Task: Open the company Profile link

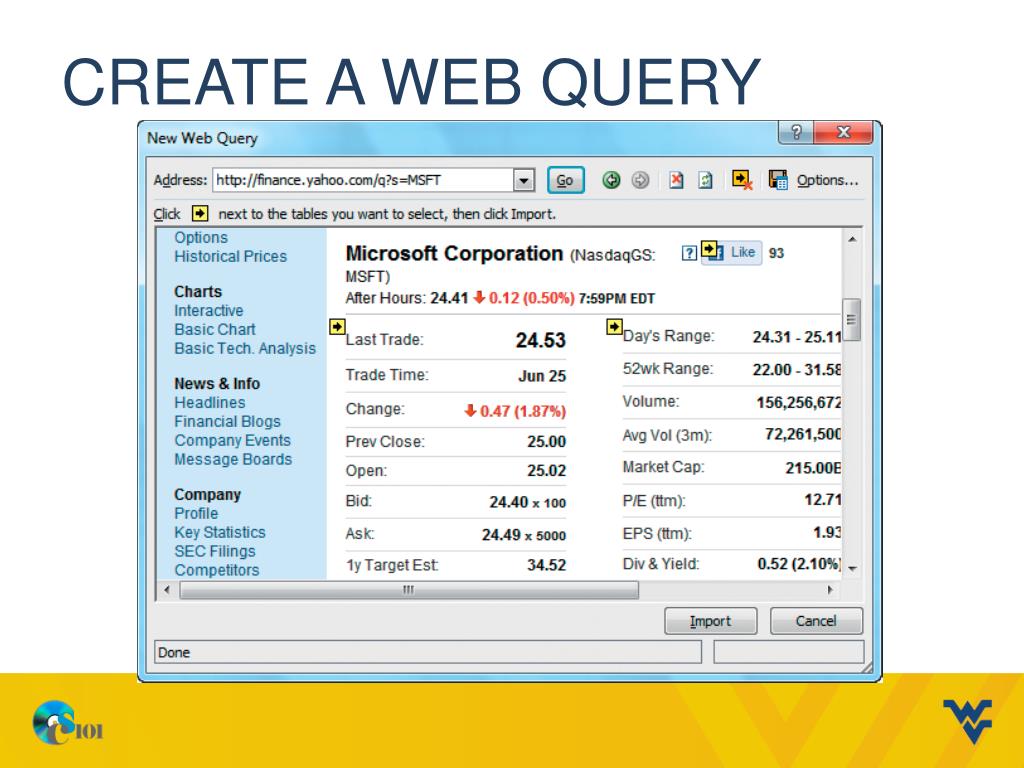Action: [x=196, y=514]
